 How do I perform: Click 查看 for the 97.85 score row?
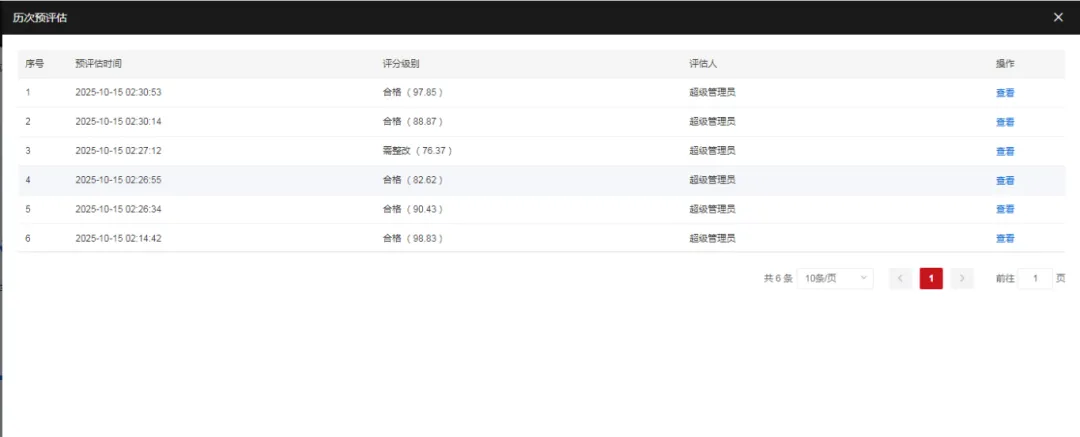point(1005,93)
